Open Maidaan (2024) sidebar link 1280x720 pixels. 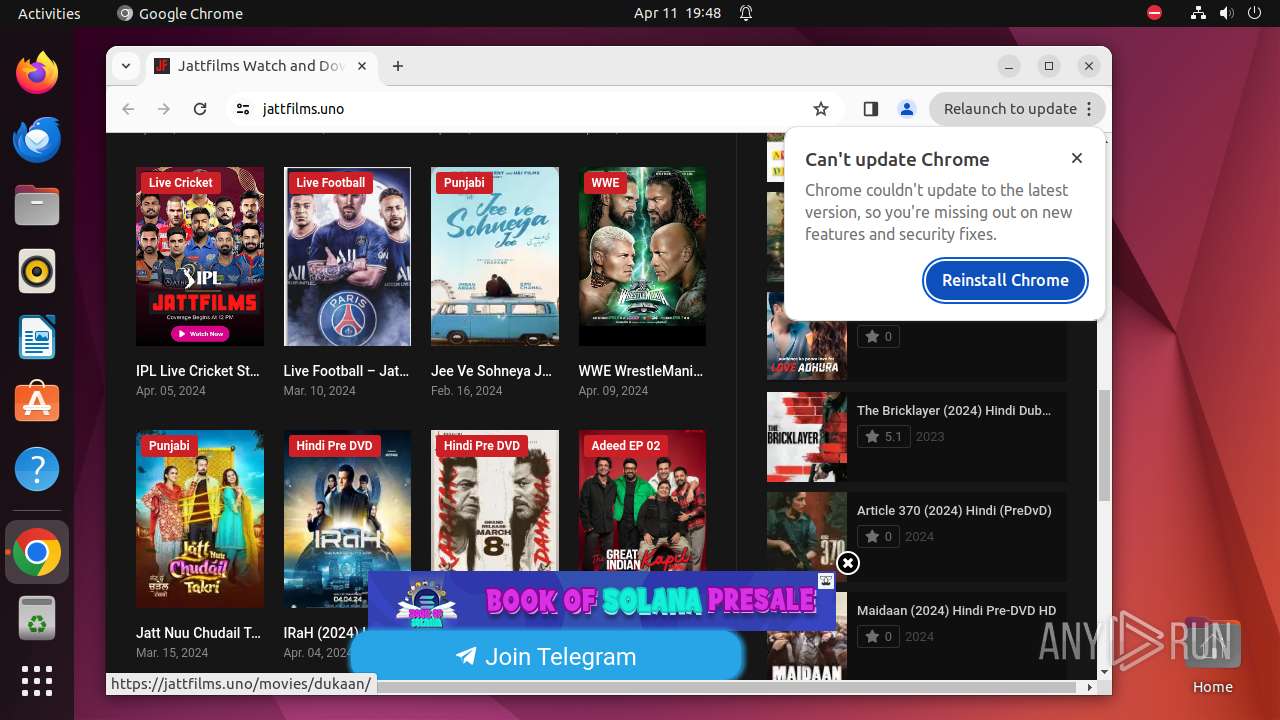[x=956, y=610]
